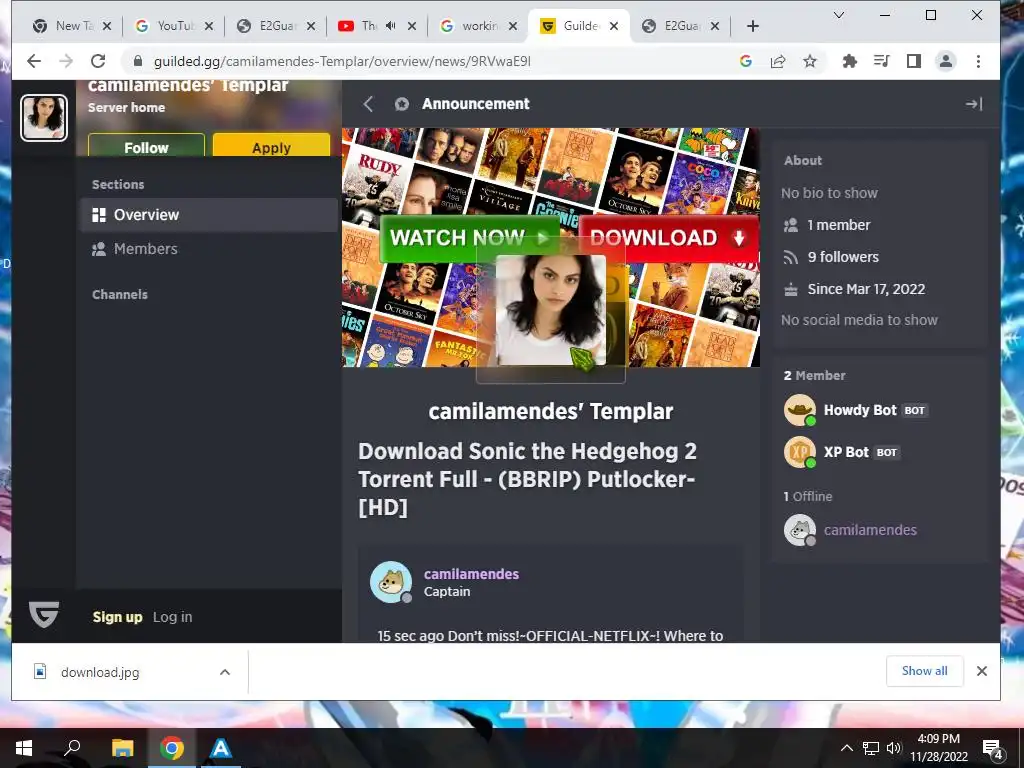
Task: Click the '1 member' text
Action: [x=839, y=225]
